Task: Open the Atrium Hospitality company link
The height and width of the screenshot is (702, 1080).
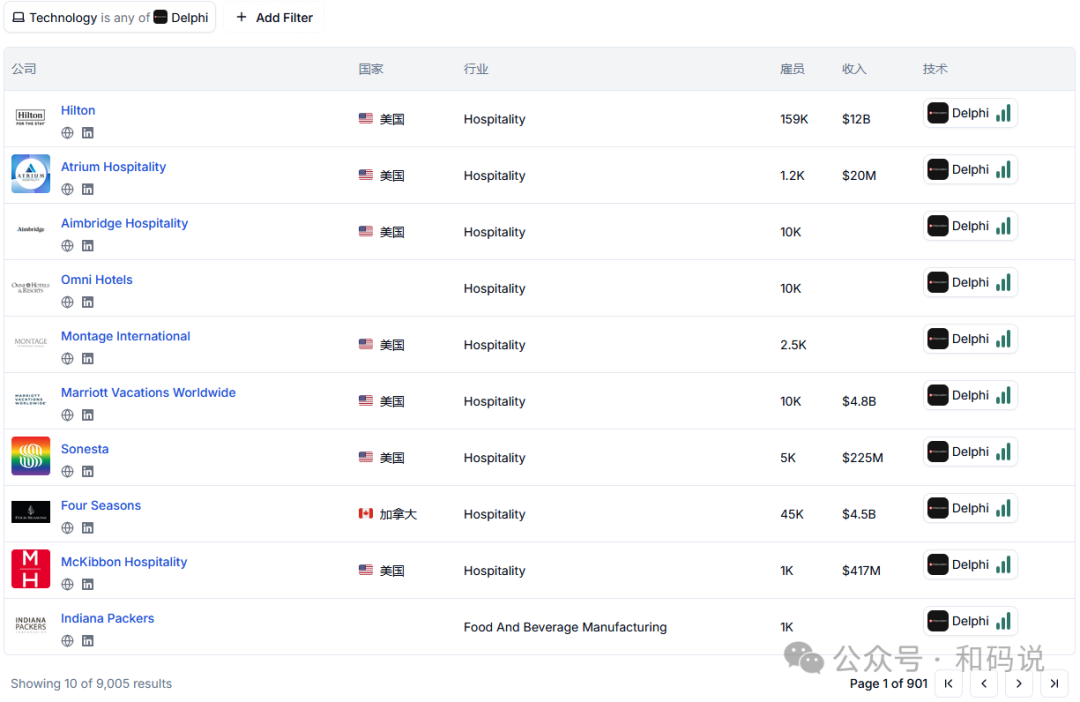Action: pyautogui.click(x=114, y=167)
